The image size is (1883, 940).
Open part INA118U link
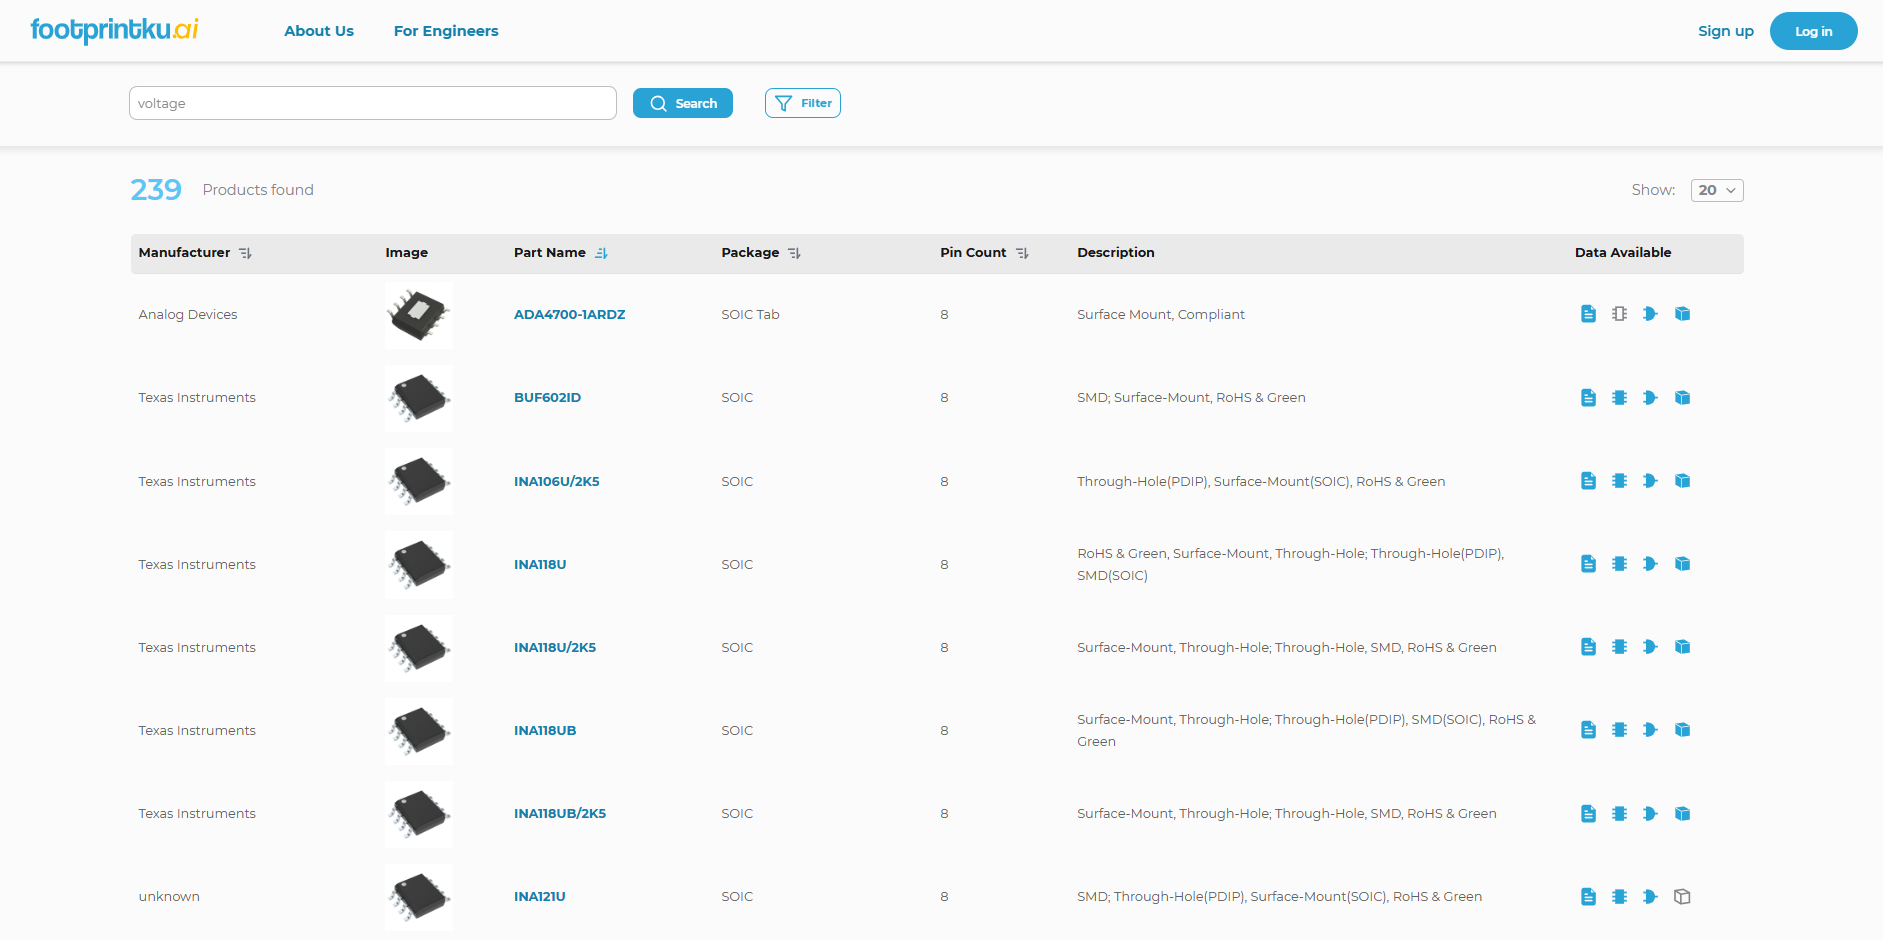pyautogui.click(x=540, y=564)
